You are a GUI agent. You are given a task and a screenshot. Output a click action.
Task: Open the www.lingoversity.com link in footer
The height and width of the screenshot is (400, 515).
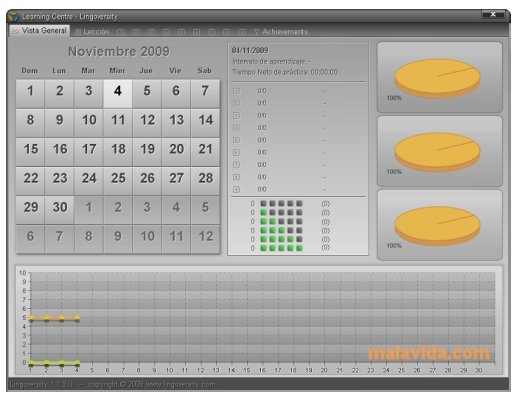pos(180,384)
